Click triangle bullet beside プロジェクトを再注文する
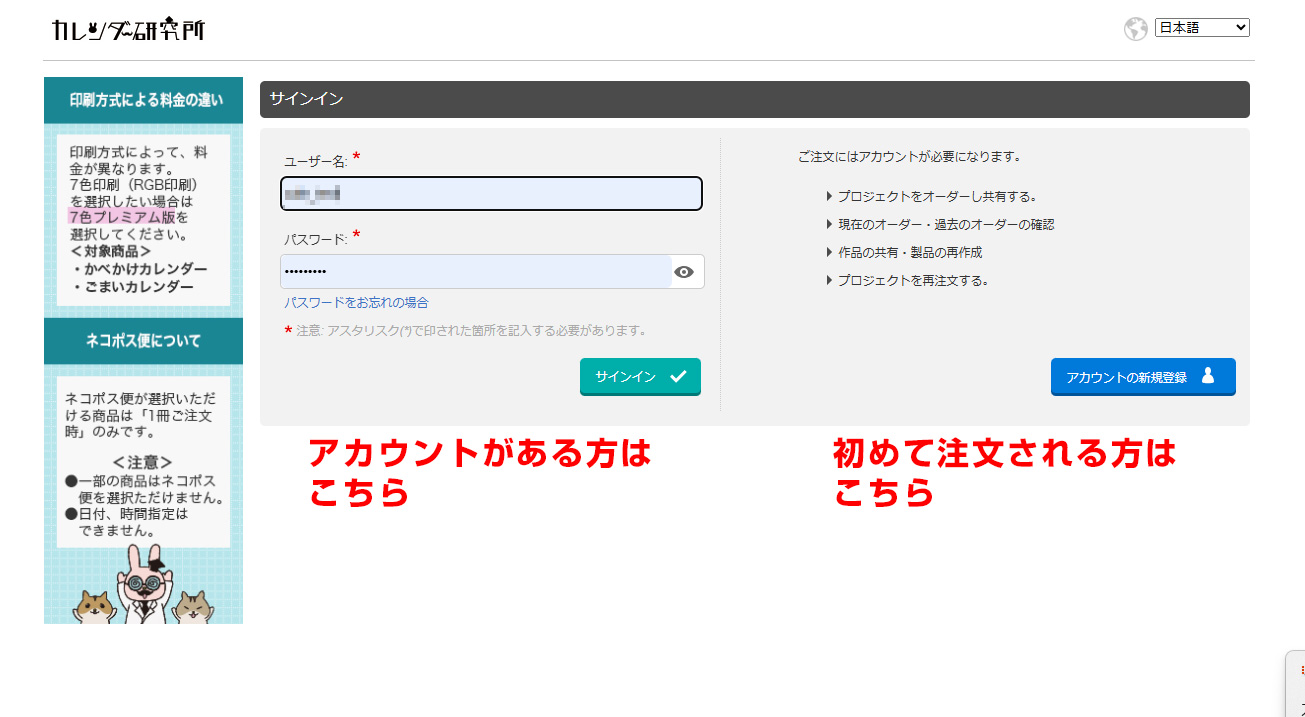Image resolution: width=1305 pixels, height=717 pixels. click(x=829, y=281)
